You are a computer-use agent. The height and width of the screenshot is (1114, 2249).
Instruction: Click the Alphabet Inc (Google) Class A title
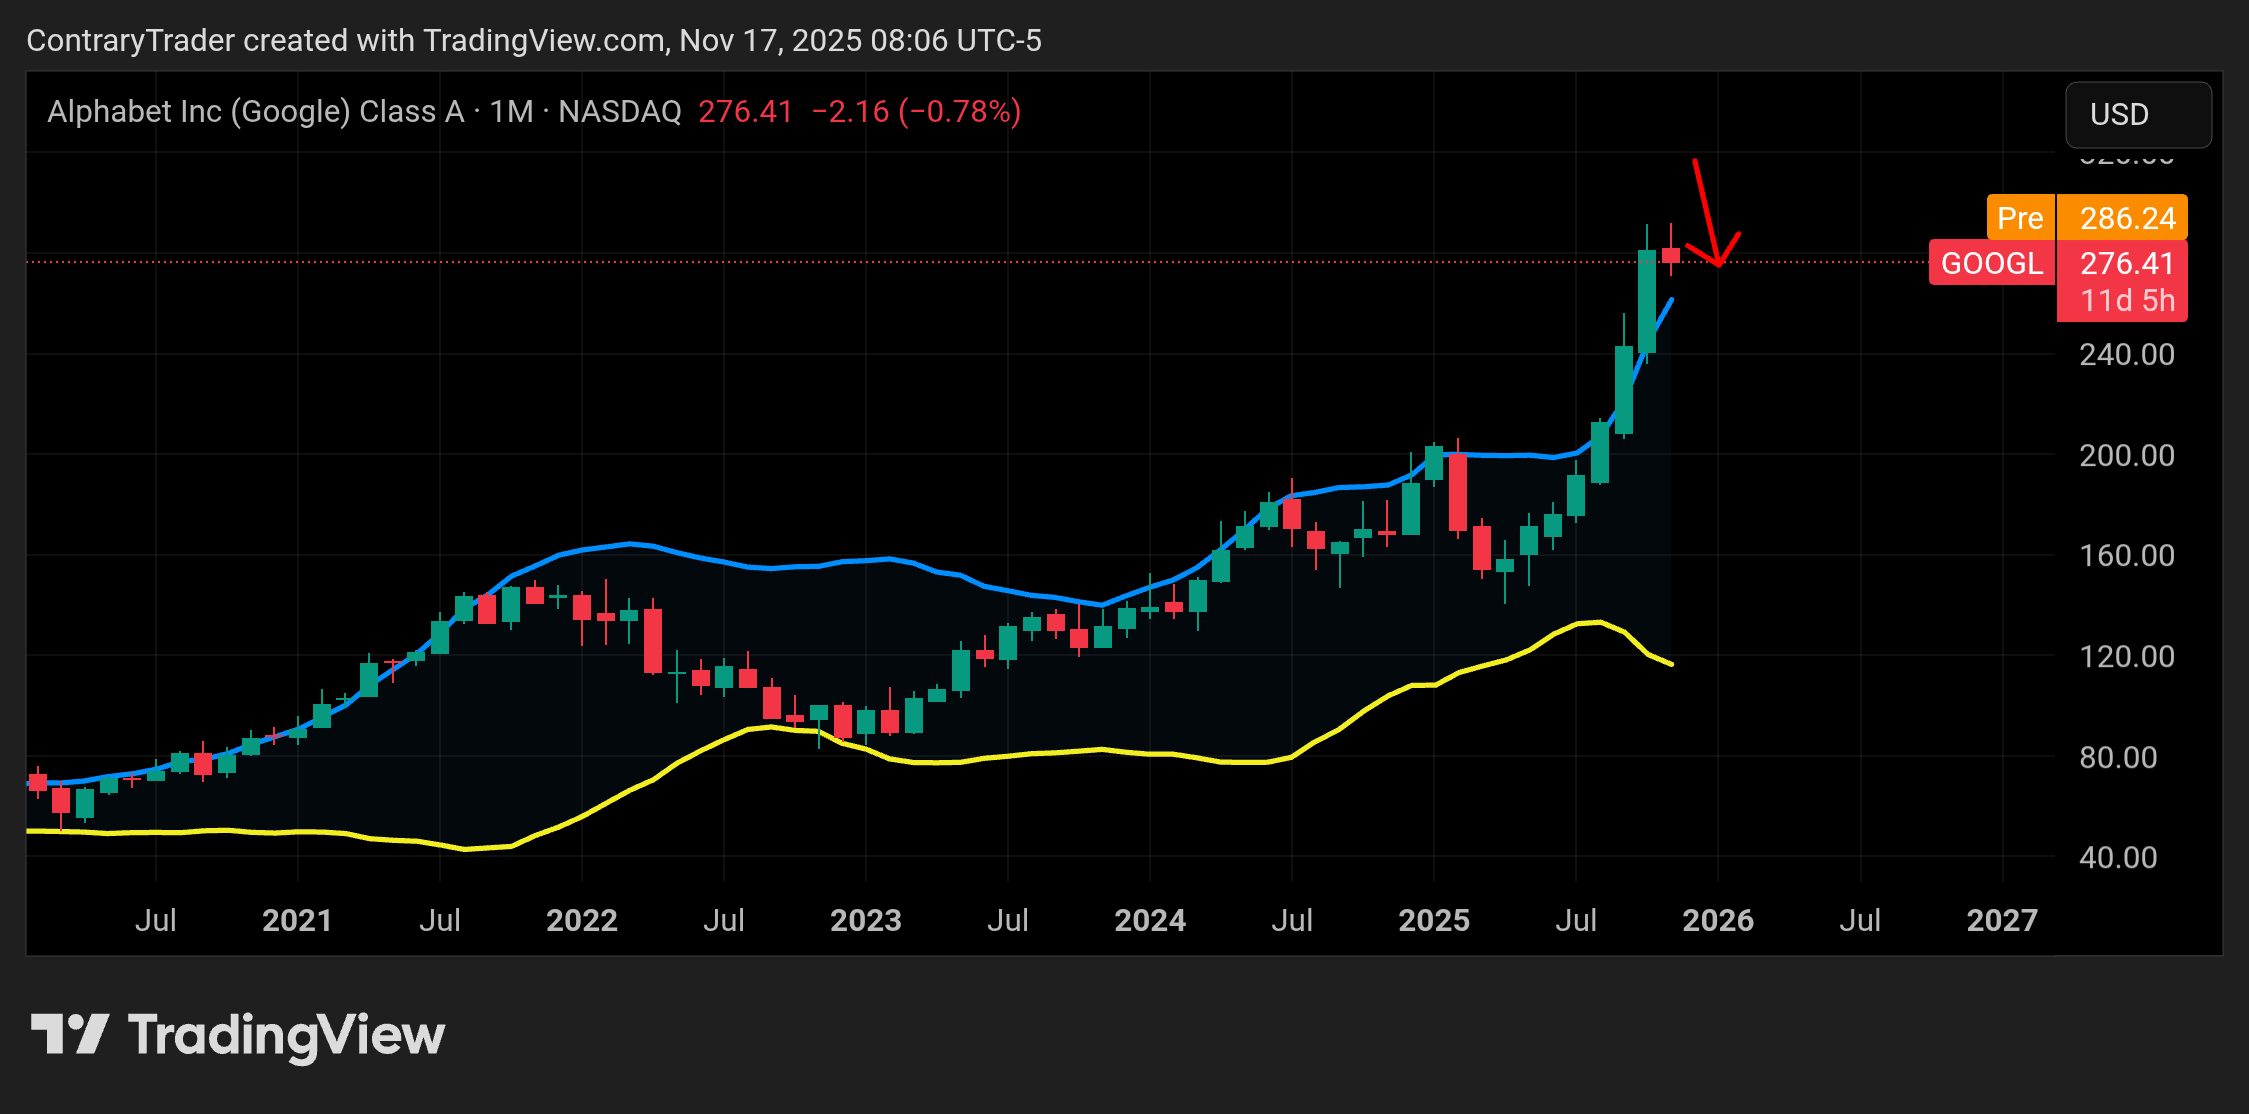coord(255,111)
